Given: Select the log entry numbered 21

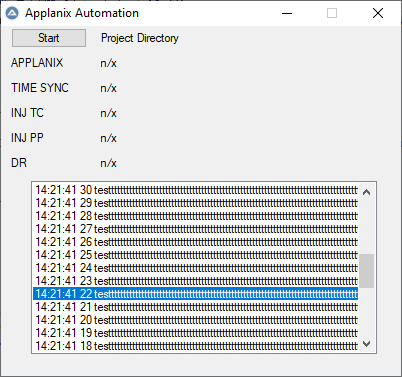Looking at the screenshot, I should [195, 307].
